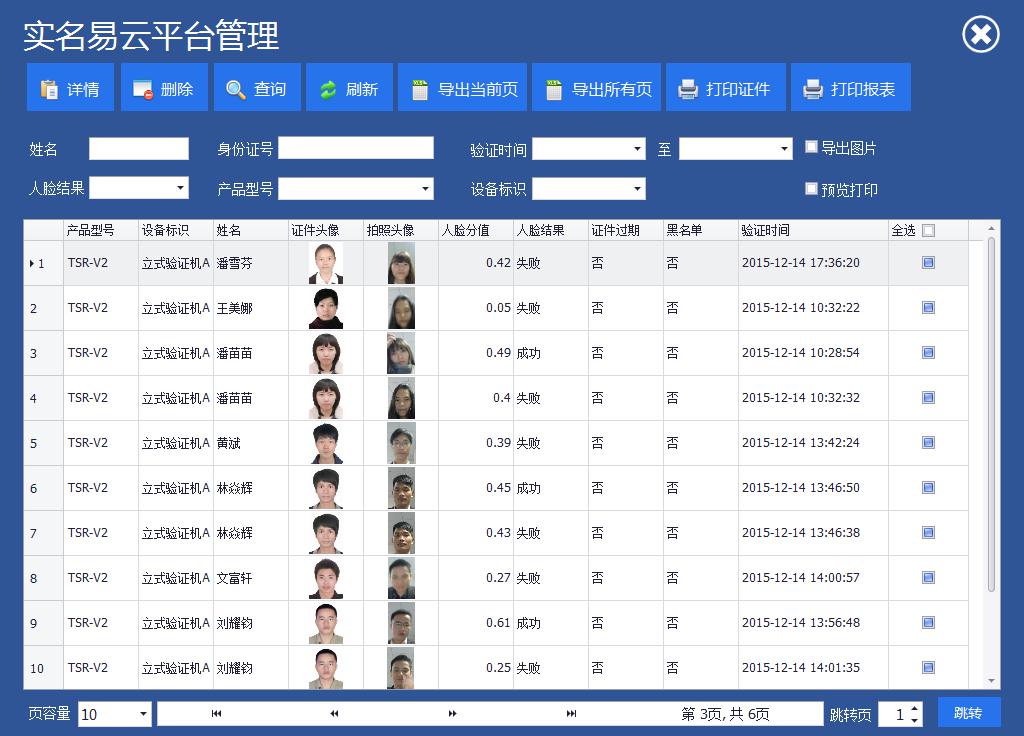1024x736 pixels.
Task: Open 潘雪芬 ID photo thumbnail in row 1
Action: coord(326,263)
